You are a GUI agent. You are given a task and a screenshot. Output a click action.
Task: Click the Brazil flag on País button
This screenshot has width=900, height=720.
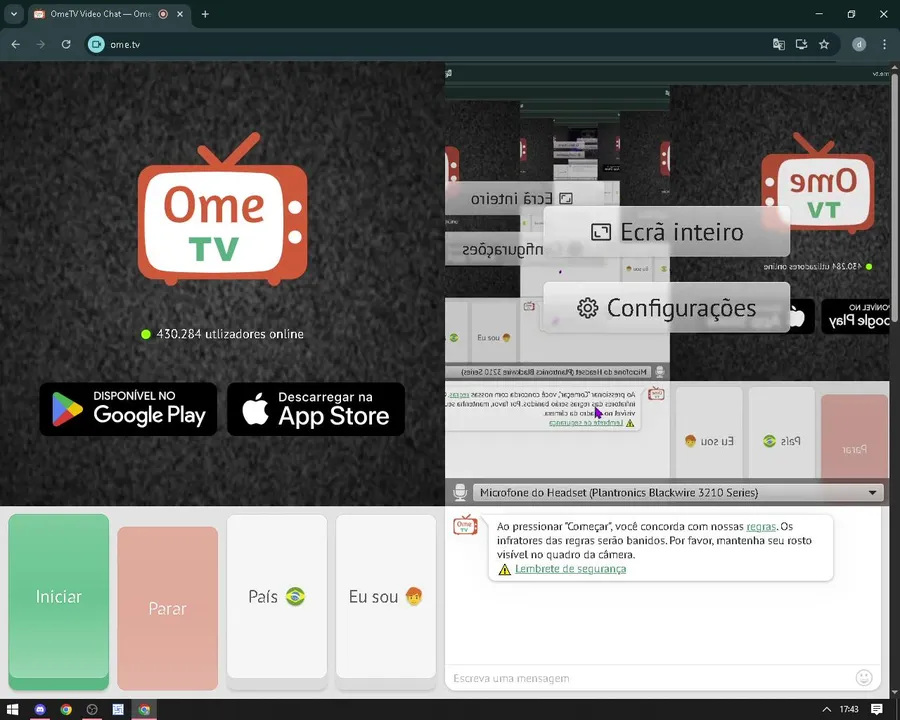click(x=296, y=597)
